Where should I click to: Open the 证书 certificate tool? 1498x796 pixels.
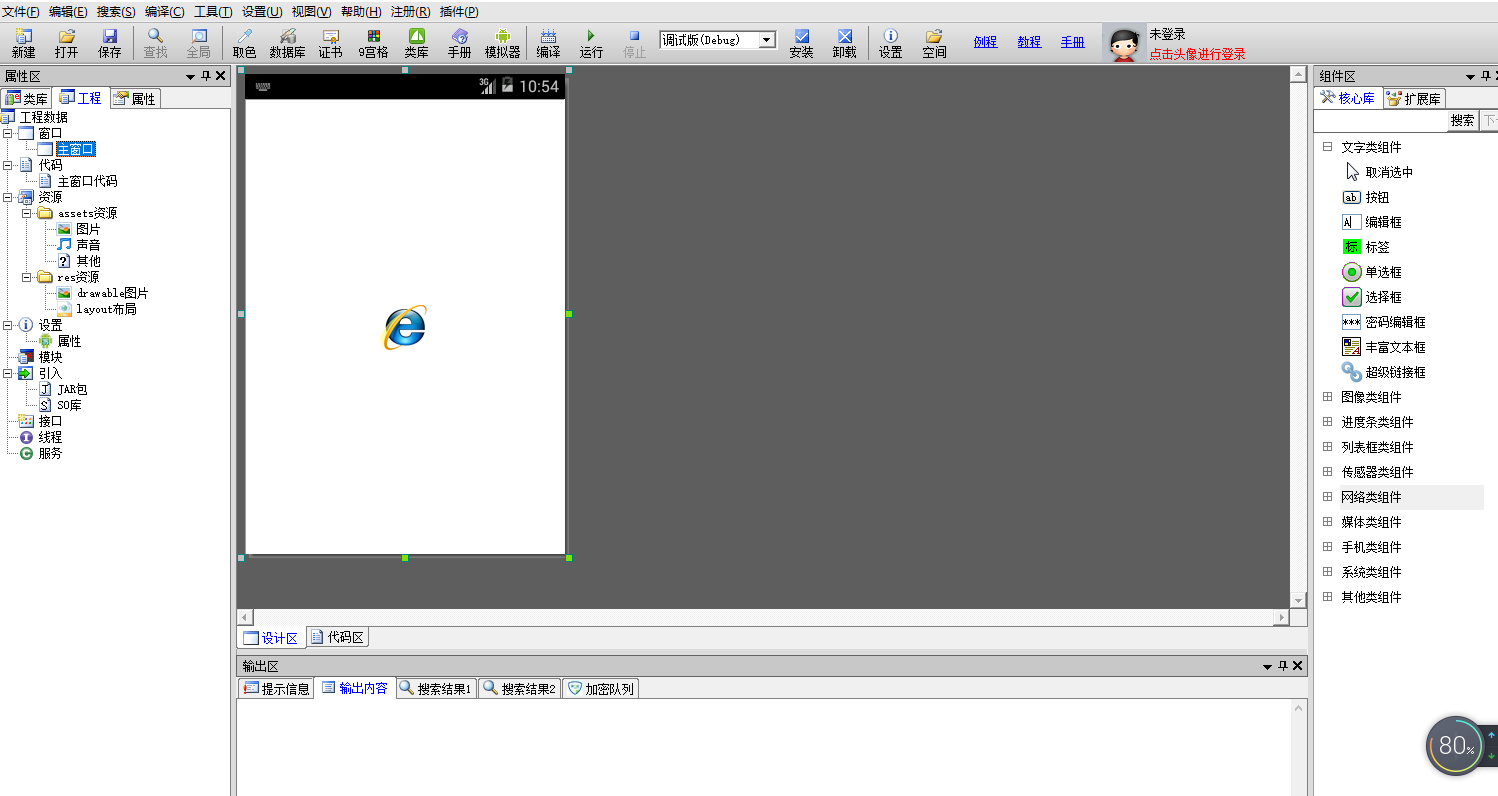(330, 43)
